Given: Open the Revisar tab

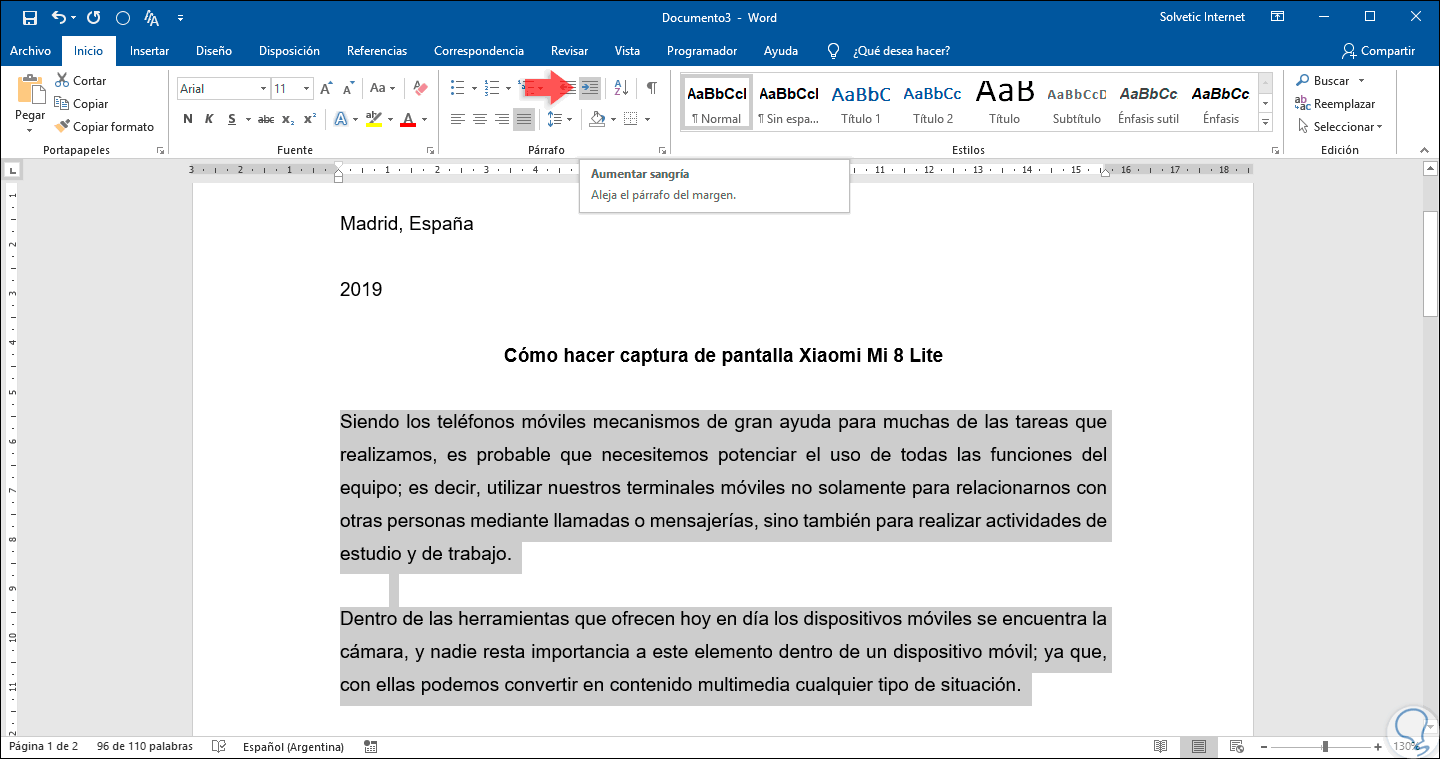Looking at the screenshot, I should pos(568,51).
